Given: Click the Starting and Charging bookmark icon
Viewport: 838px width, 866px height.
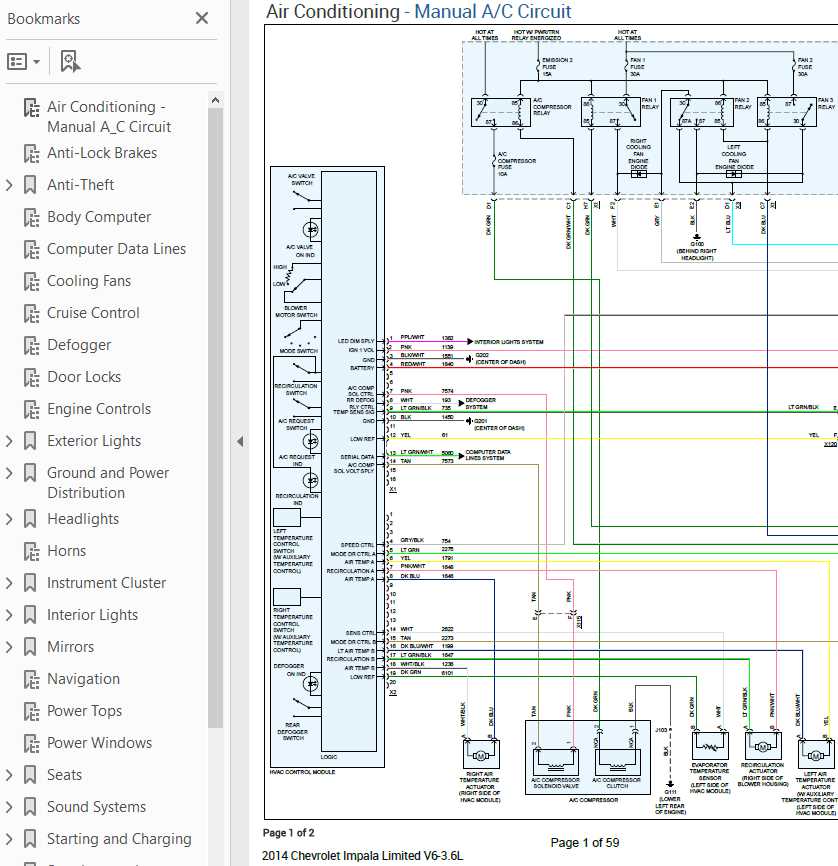Looking at the screenshot, I should (30, 839).
